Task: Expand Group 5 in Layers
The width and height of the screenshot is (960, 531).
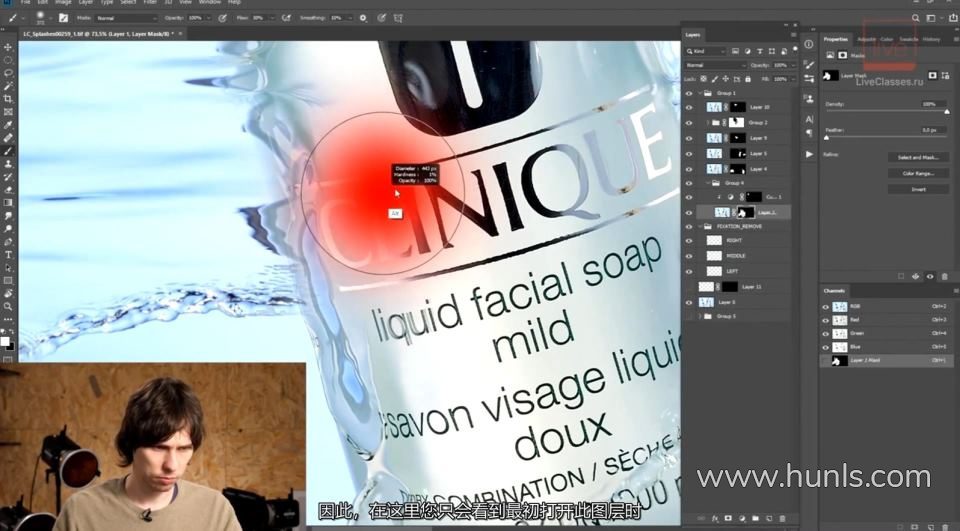Action: tap(700, 317)
